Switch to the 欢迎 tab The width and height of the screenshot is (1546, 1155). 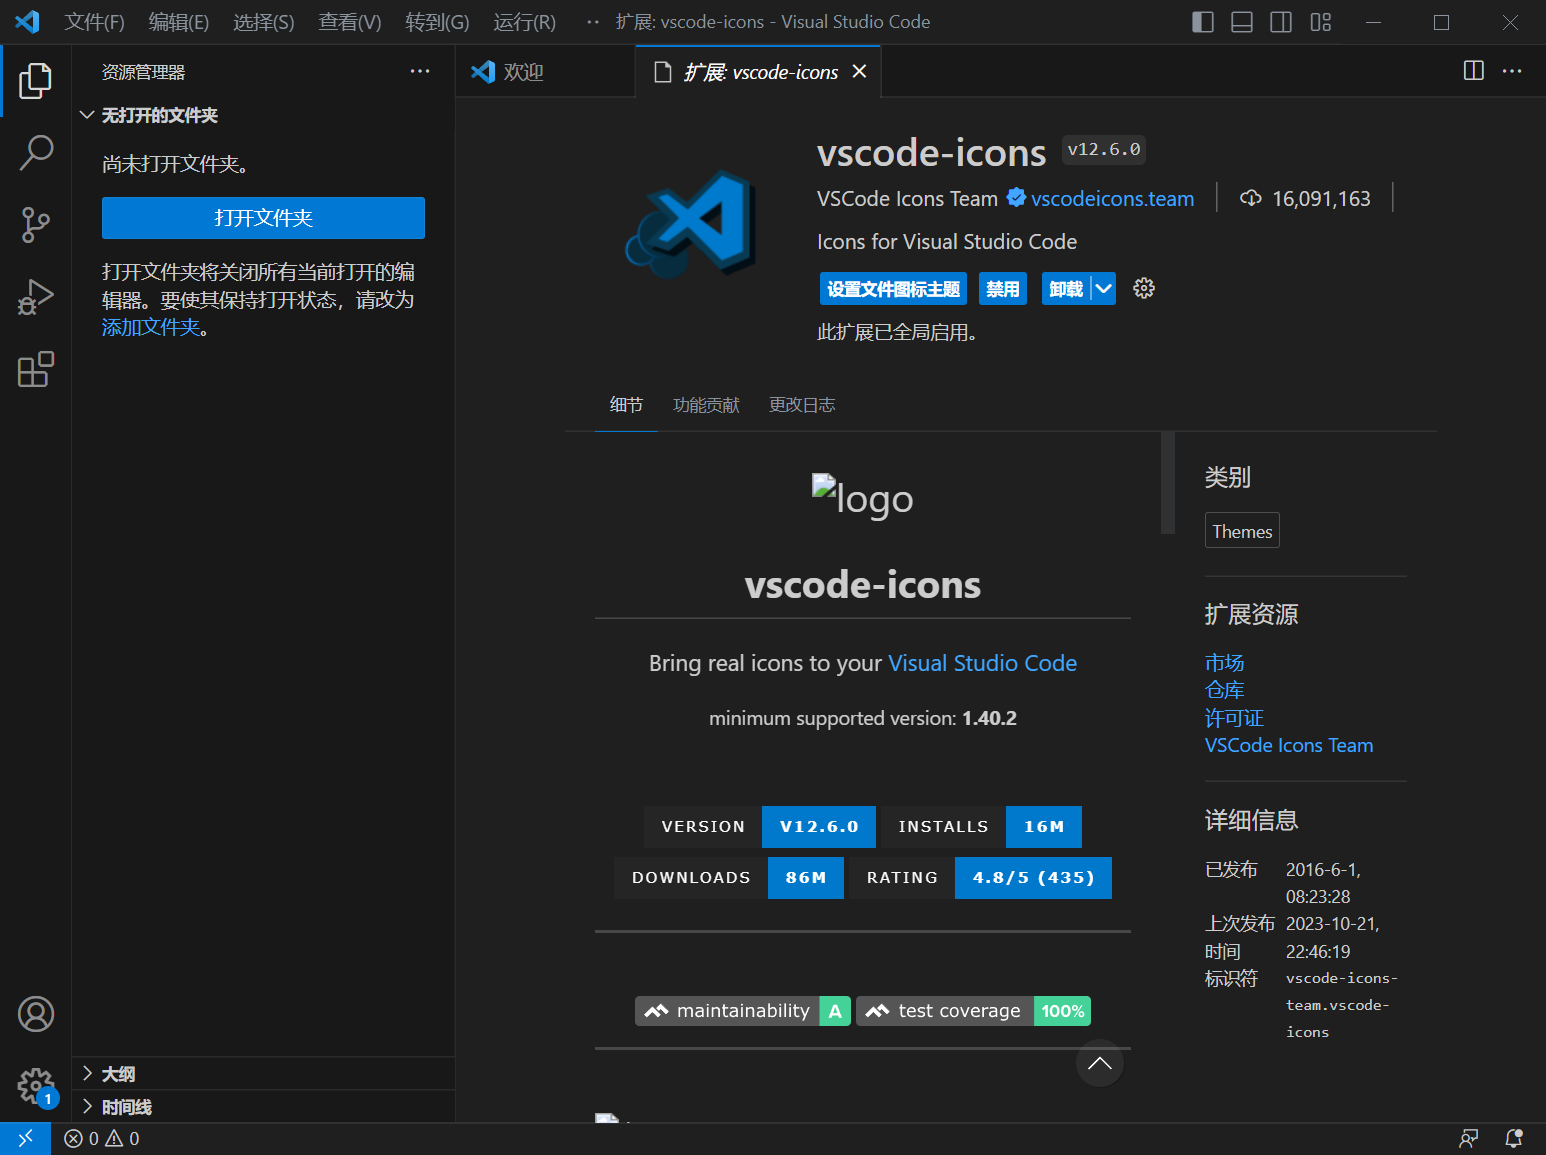(545, 72)
